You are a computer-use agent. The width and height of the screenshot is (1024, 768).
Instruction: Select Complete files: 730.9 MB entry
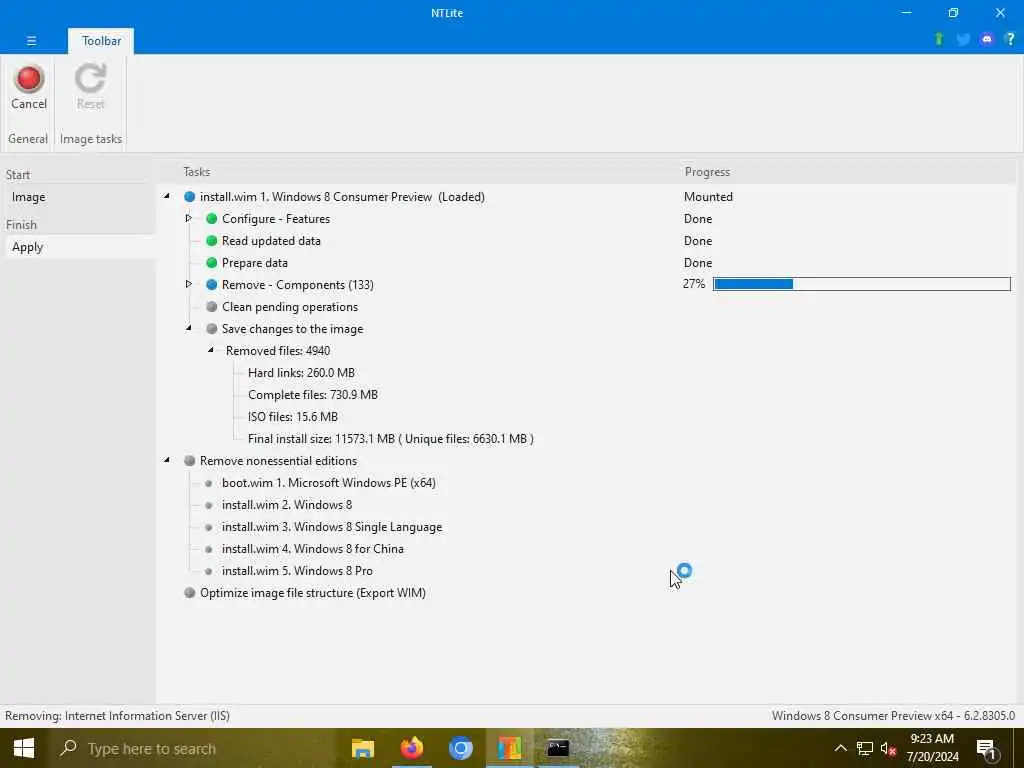pos(313,395)
